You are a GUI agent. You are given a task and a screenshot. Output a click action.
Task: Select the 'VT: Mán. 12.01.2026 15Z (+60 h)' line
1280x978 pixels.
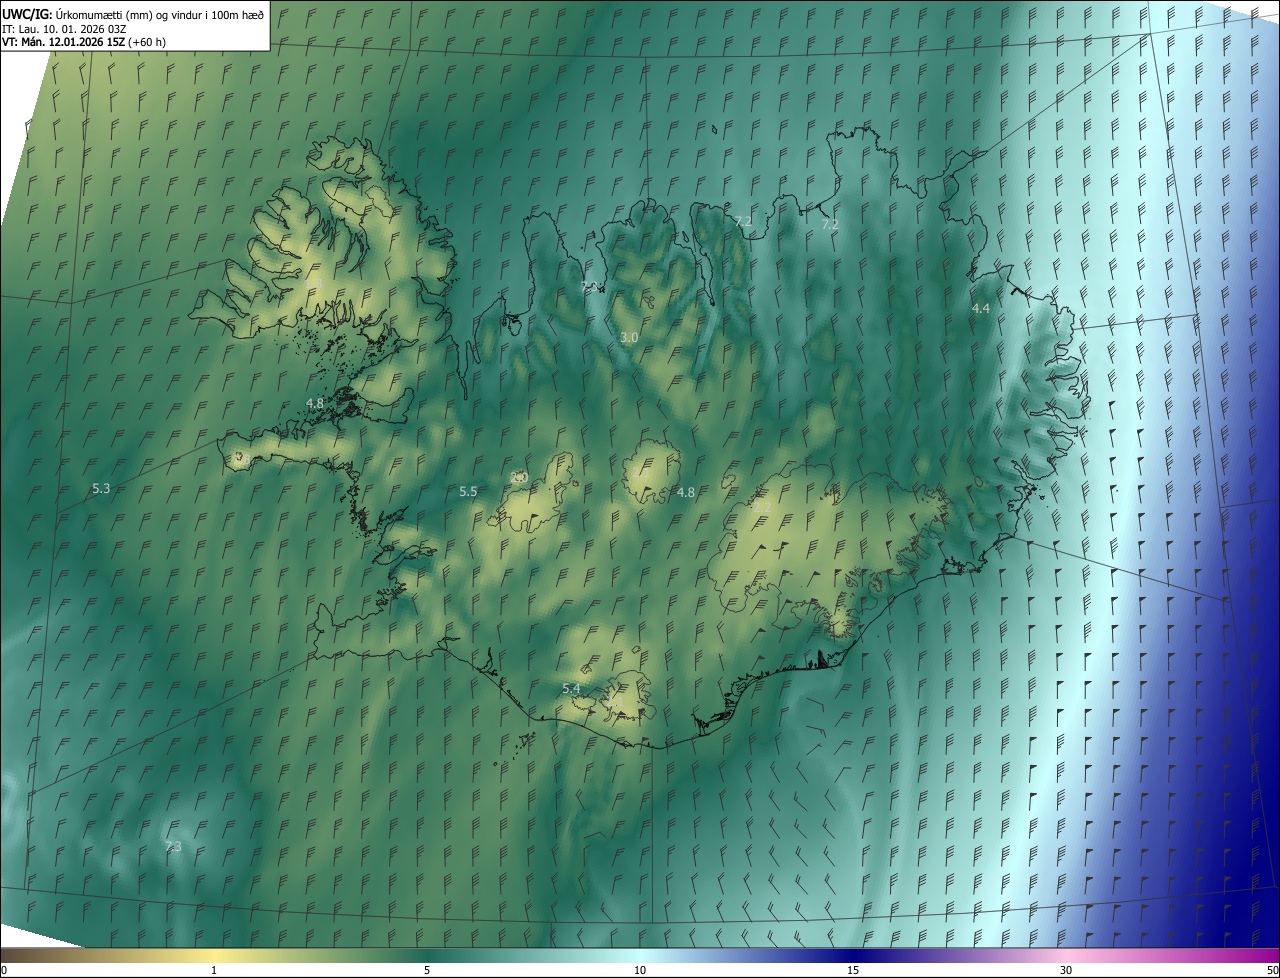tap(84, 42)
